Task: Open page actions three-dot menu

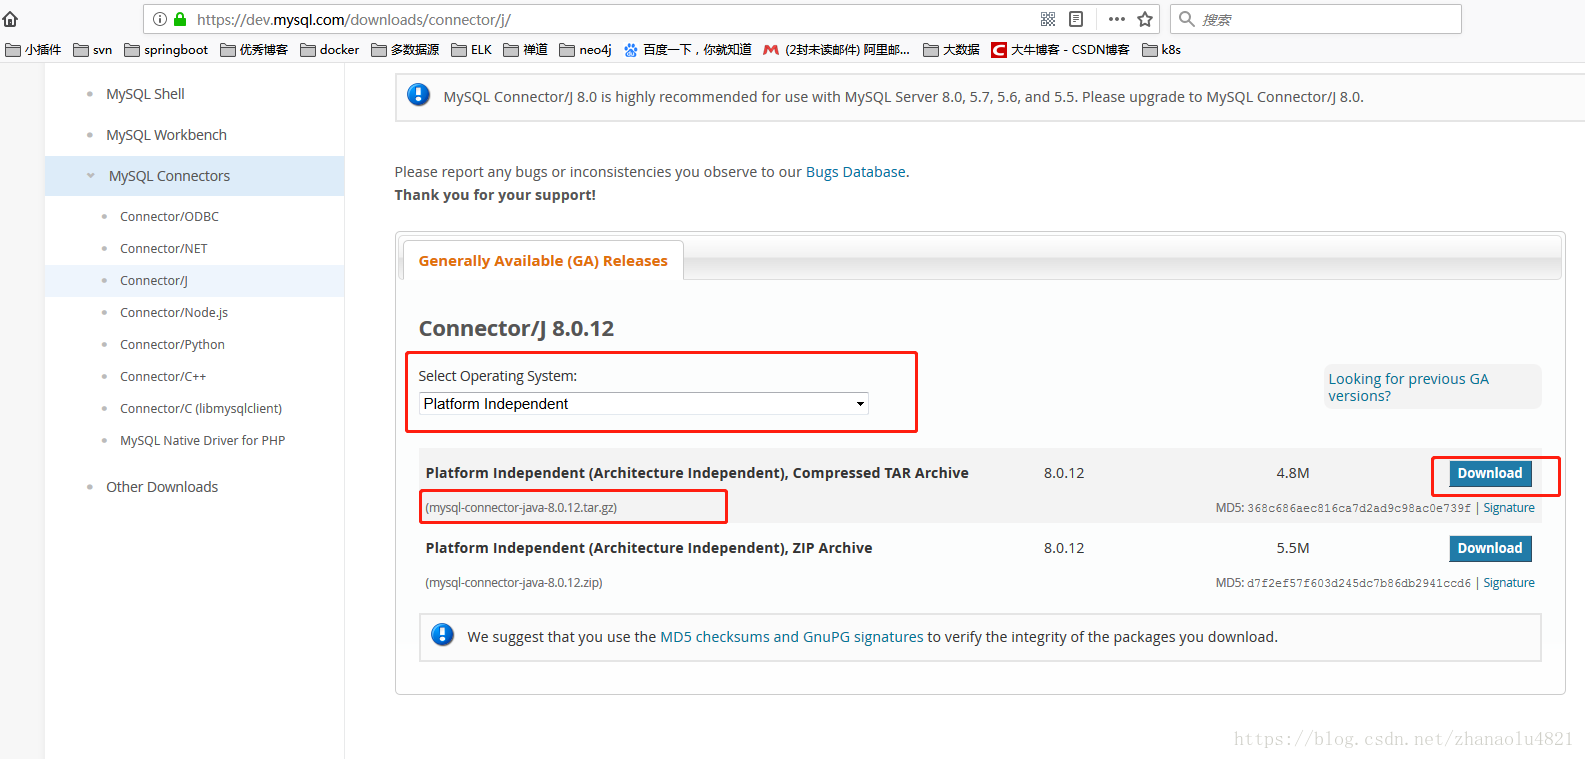Action: point(1117,19)
